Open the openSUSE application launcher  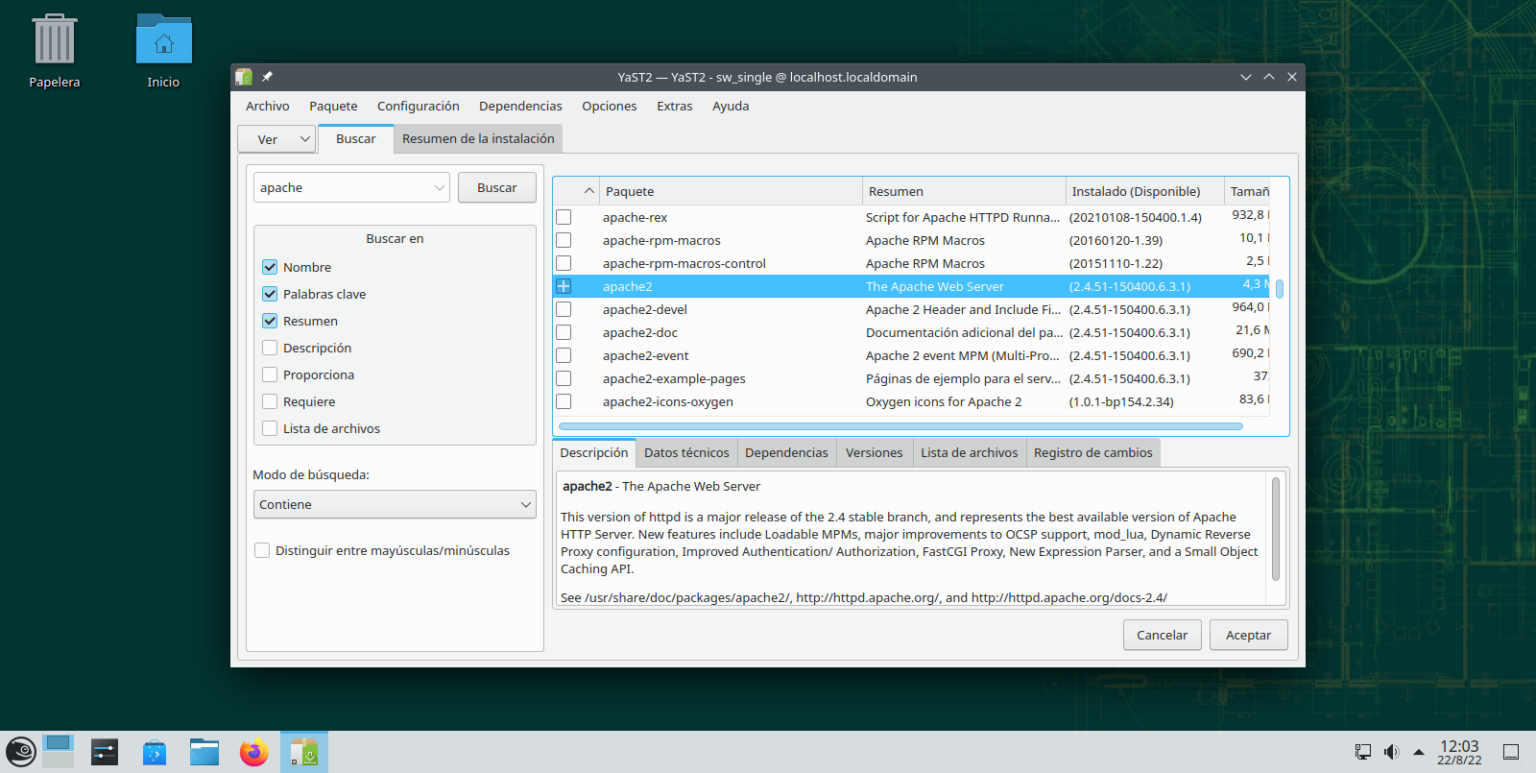click(x=21, y=751)
